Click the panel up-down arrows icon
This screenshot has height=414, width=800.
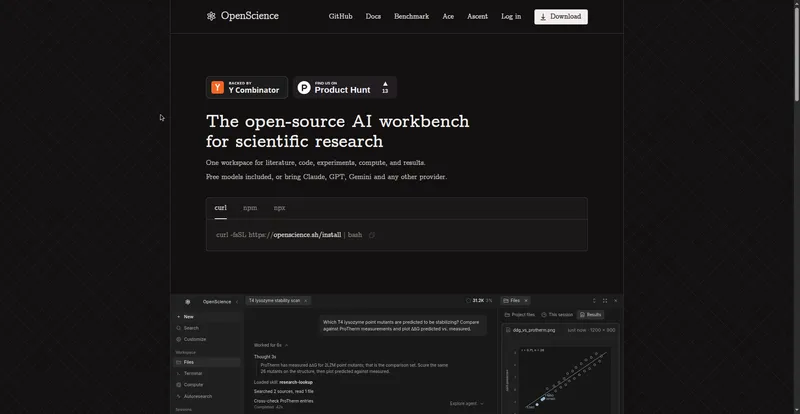(x=594, y=301)
